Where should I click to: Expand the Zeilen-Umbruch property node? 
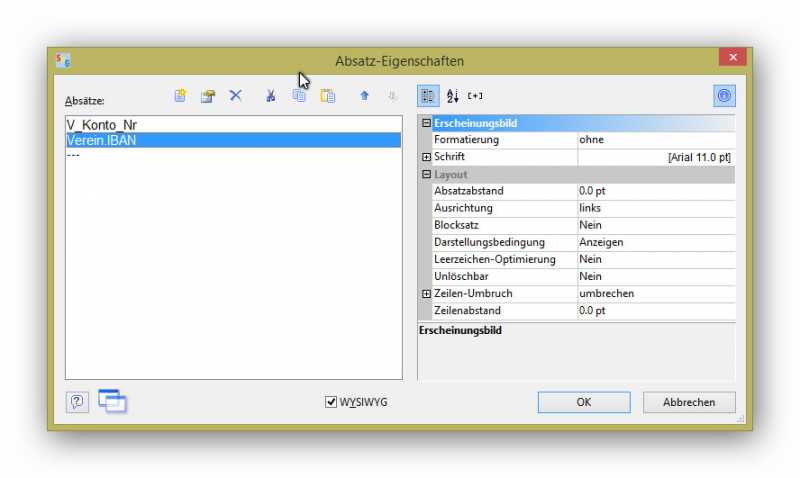[427, 294]
